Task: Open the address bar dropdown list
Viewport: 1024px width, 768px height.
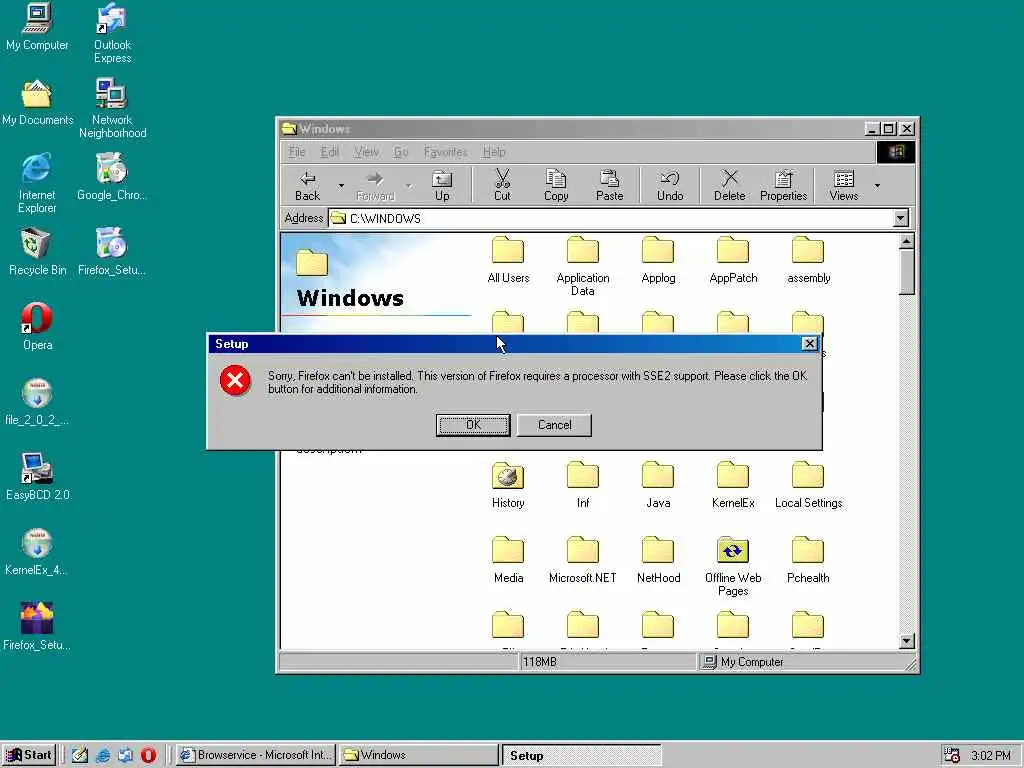Action: tap(901, 218)
